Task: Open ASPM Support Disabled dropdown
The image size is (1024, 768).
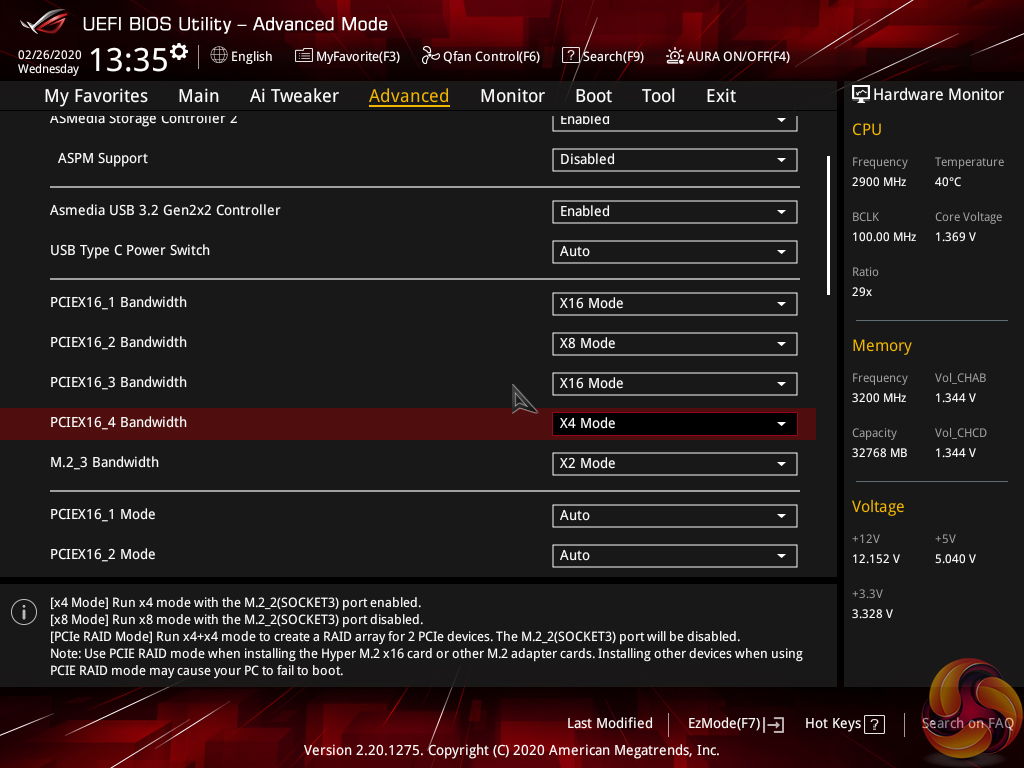Action: (x=674, y=159)
